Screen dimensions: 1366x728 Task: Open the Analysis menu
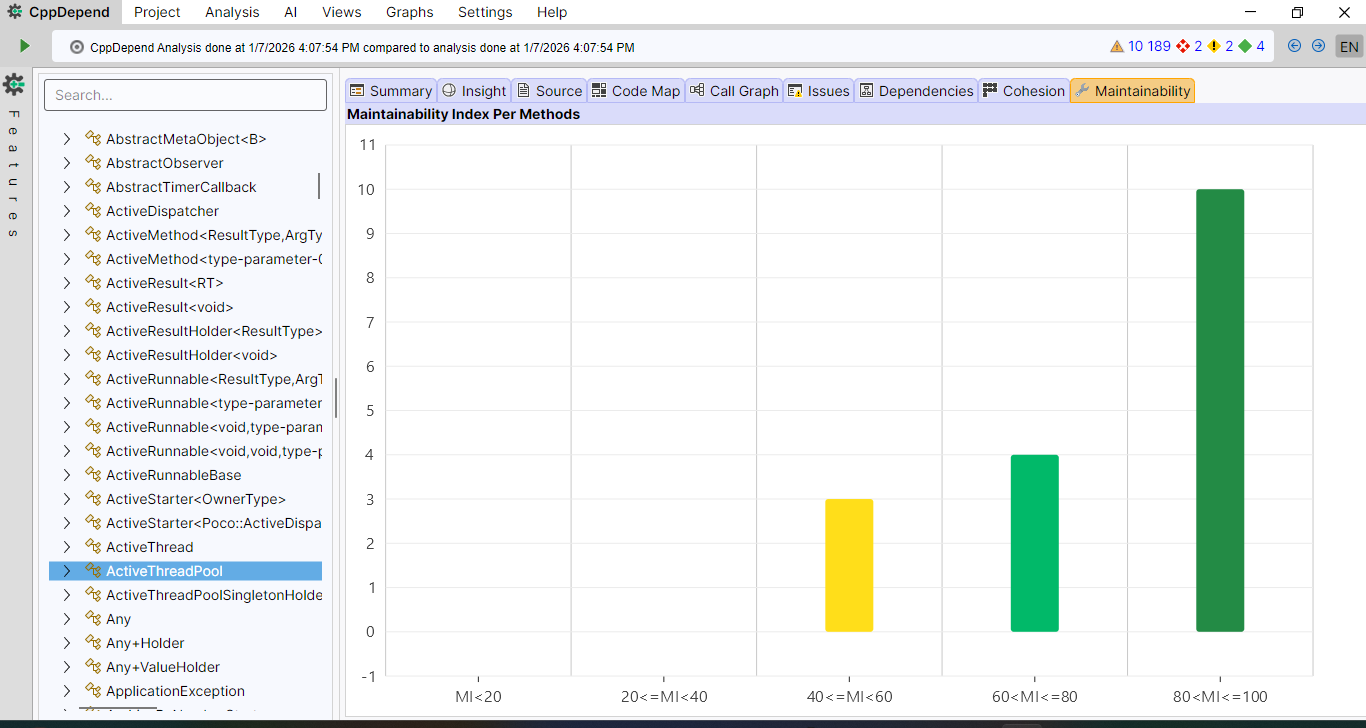232,12
